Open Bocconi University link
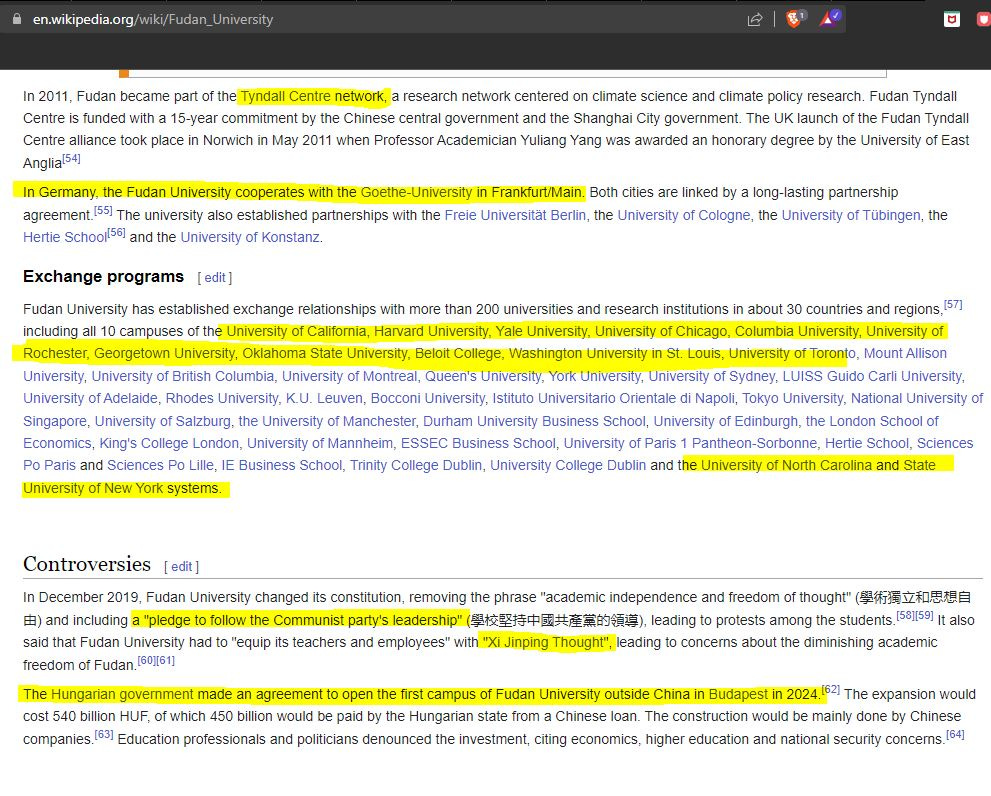 pos(427,398)
